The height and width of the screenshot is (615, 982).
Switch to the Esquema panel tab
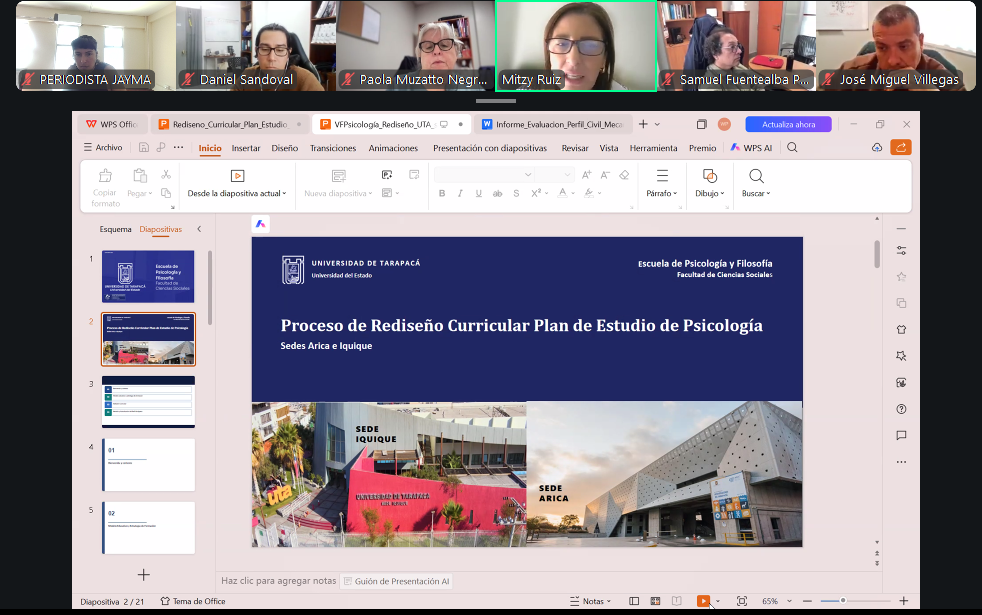pos(115,229)
